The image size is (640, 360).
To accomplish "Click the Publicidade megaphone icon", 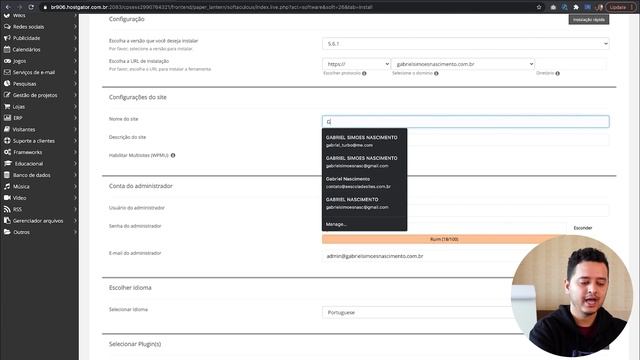I will tap(7, 38).
